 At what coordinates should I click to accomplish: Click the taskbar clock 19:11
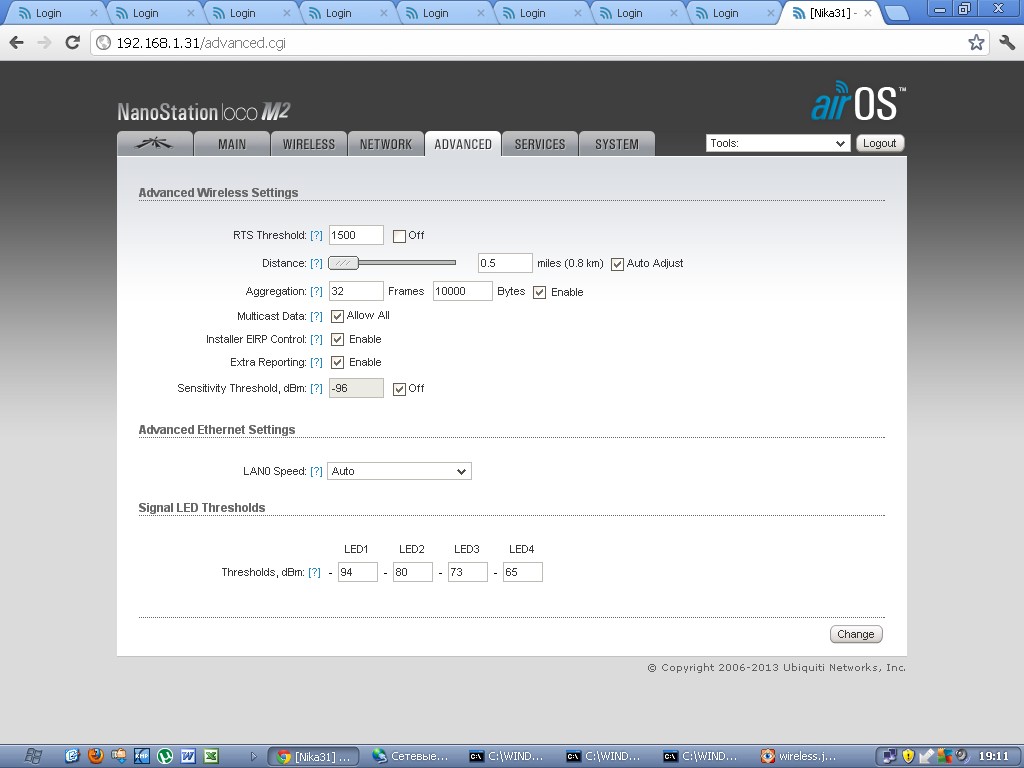coord(994,756)
